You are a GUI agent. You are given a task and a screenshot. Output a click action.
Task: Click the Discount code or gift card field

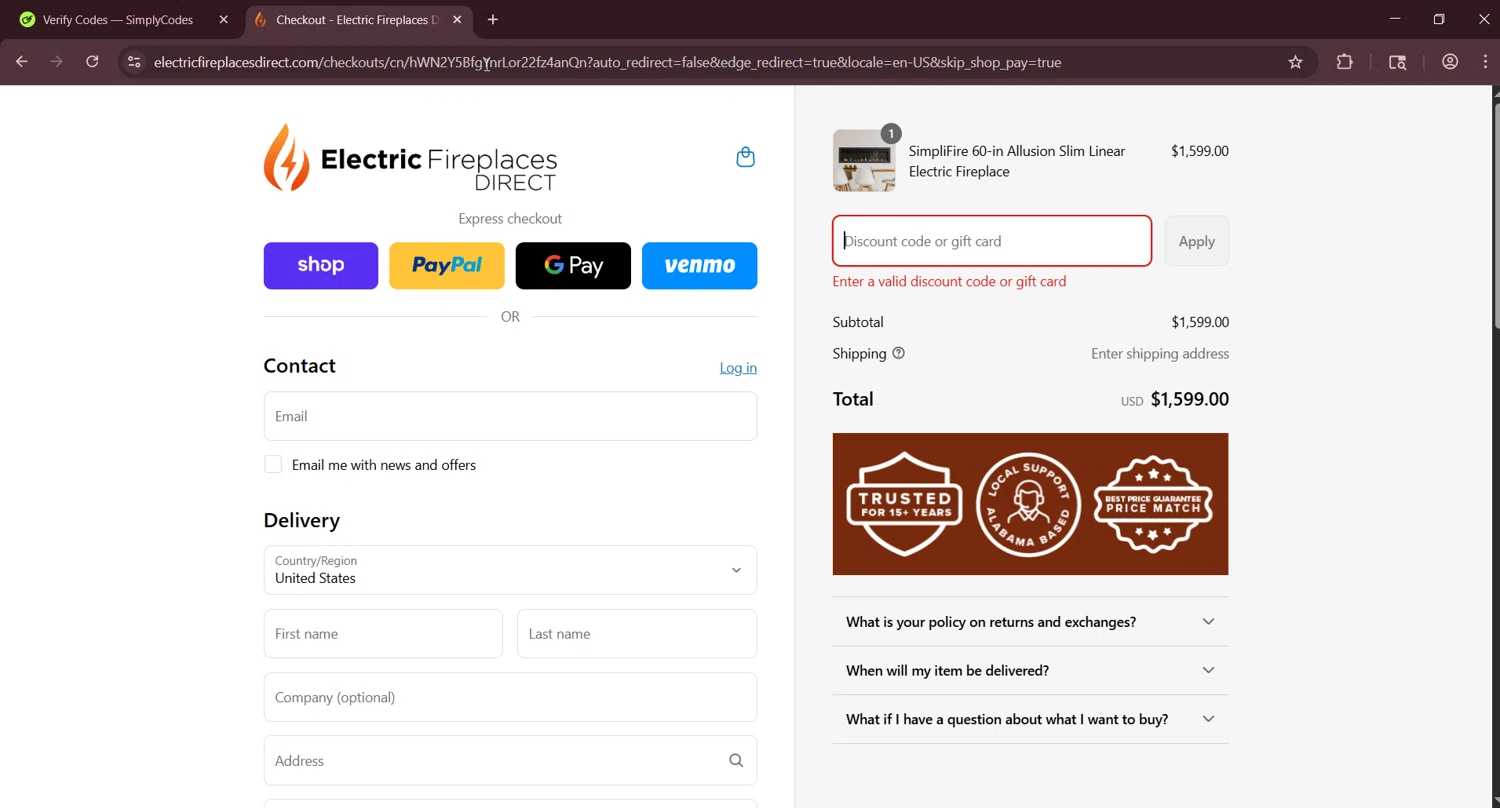992,241
